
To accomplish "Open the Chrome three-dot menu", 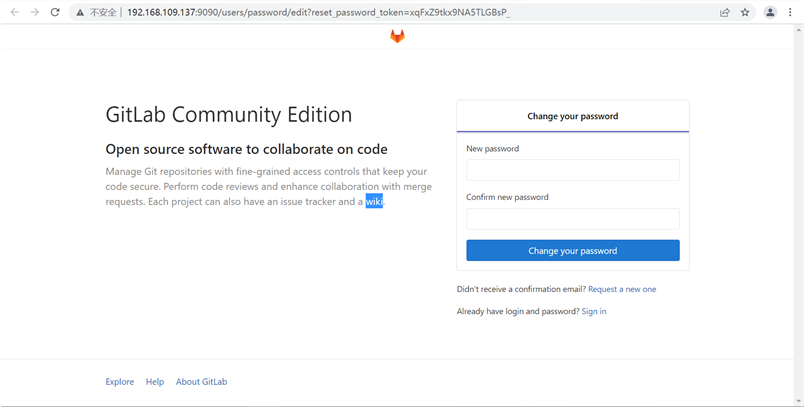I will point(790,13).
